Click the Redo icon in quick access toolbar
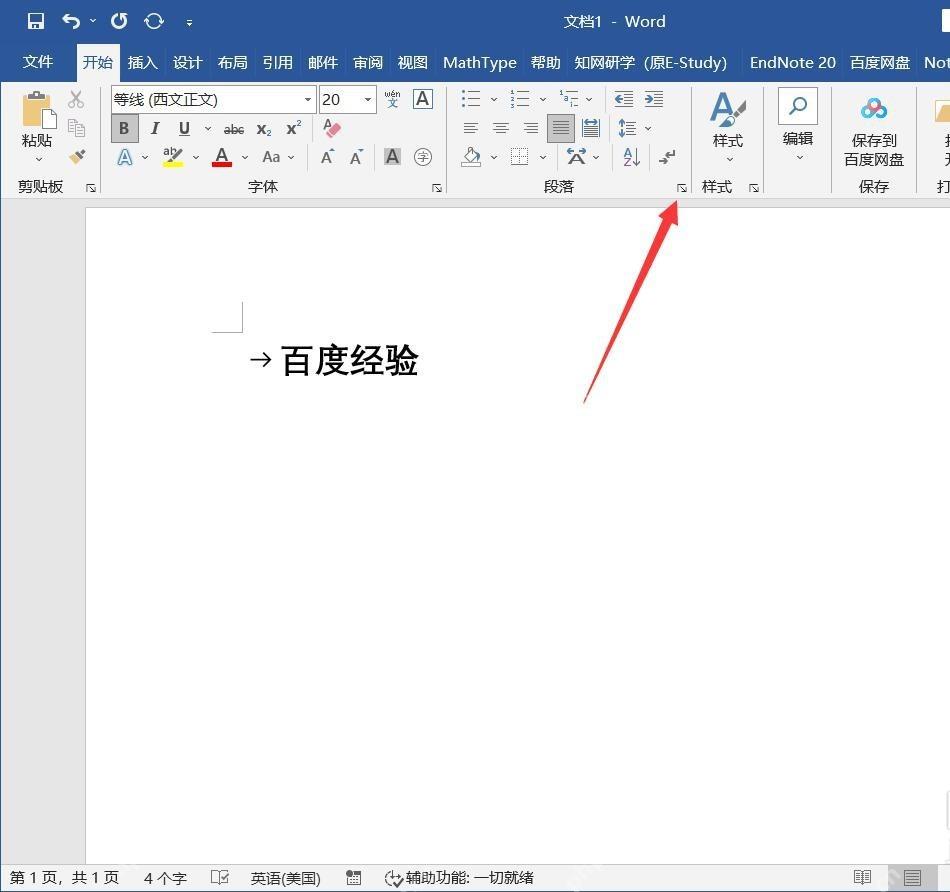 pos(119,22)
